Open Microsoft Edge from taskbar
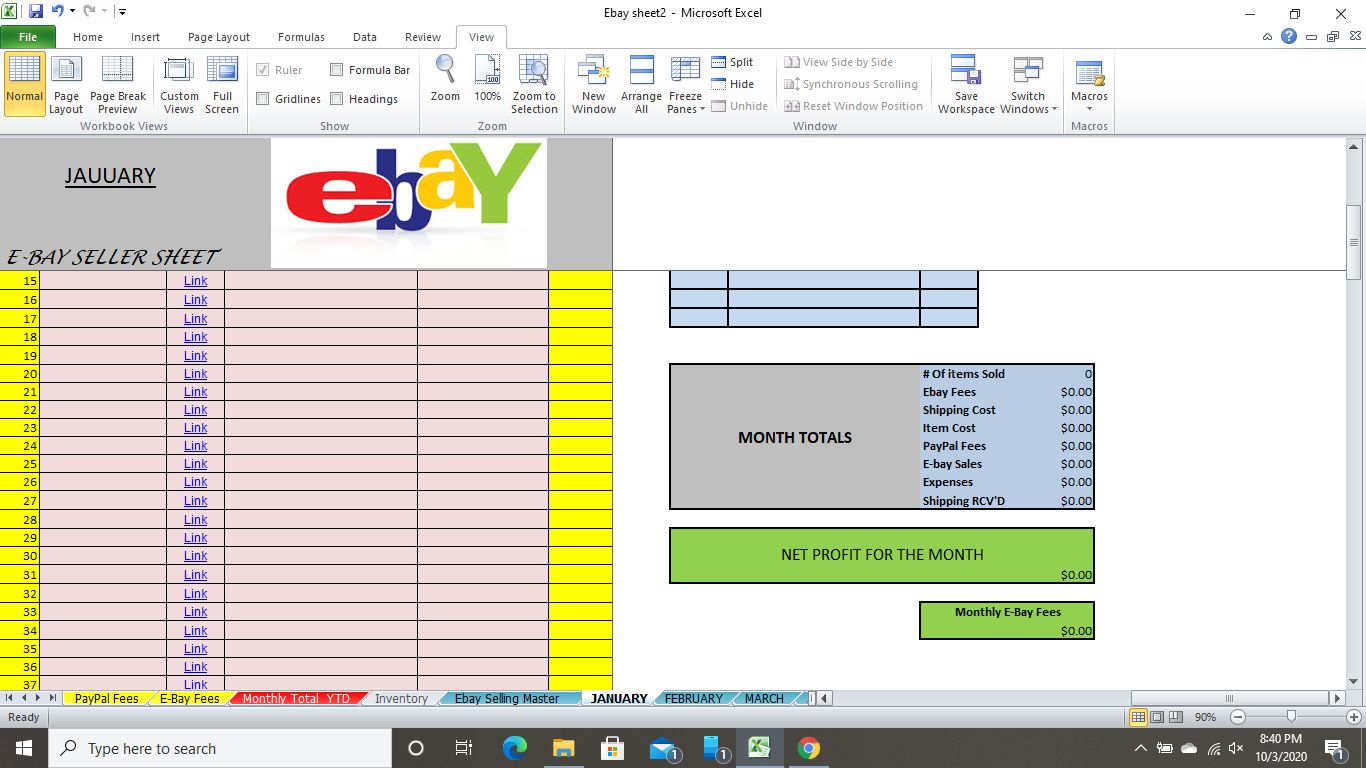Screen dimensions: 1366x768 515,748
